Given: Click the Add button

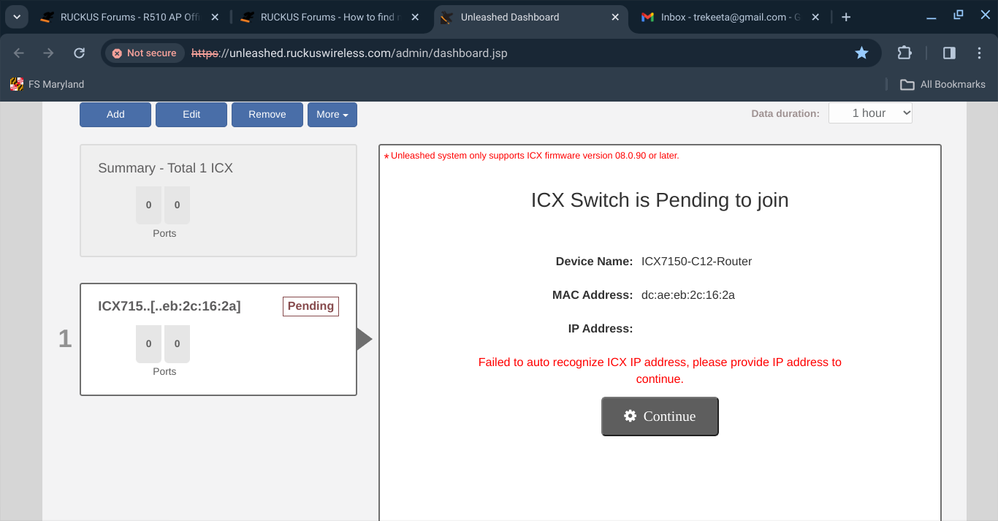Looking at the screenshot, I should point(115,115).
